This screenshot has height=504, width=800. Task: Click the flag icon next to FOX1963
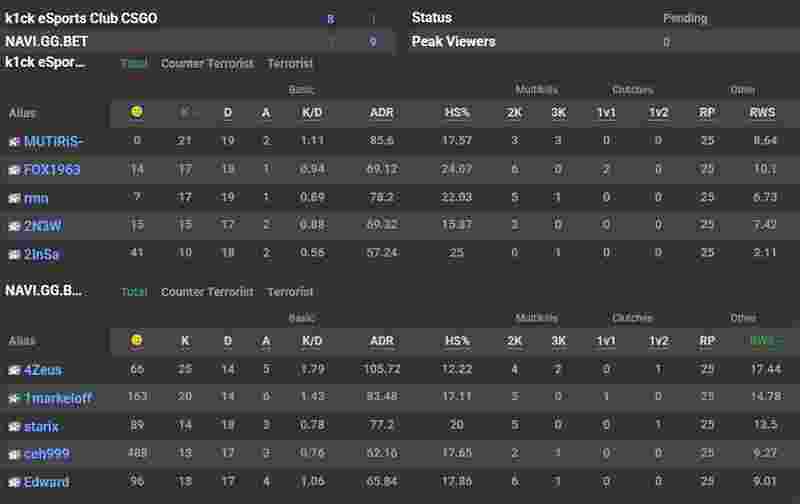pos(14,169)
